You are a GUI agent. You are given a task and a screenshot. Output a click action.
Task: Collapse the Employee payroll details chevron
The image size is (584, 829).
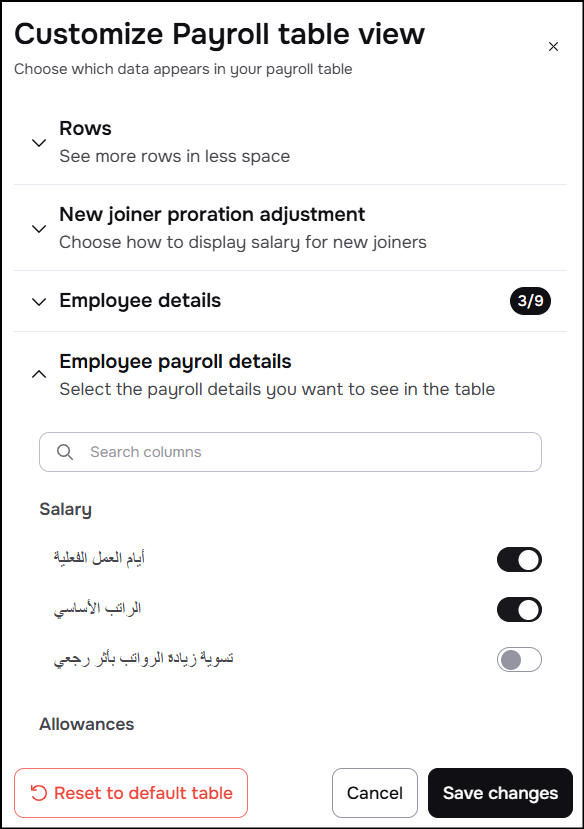(x=39, y=374)
